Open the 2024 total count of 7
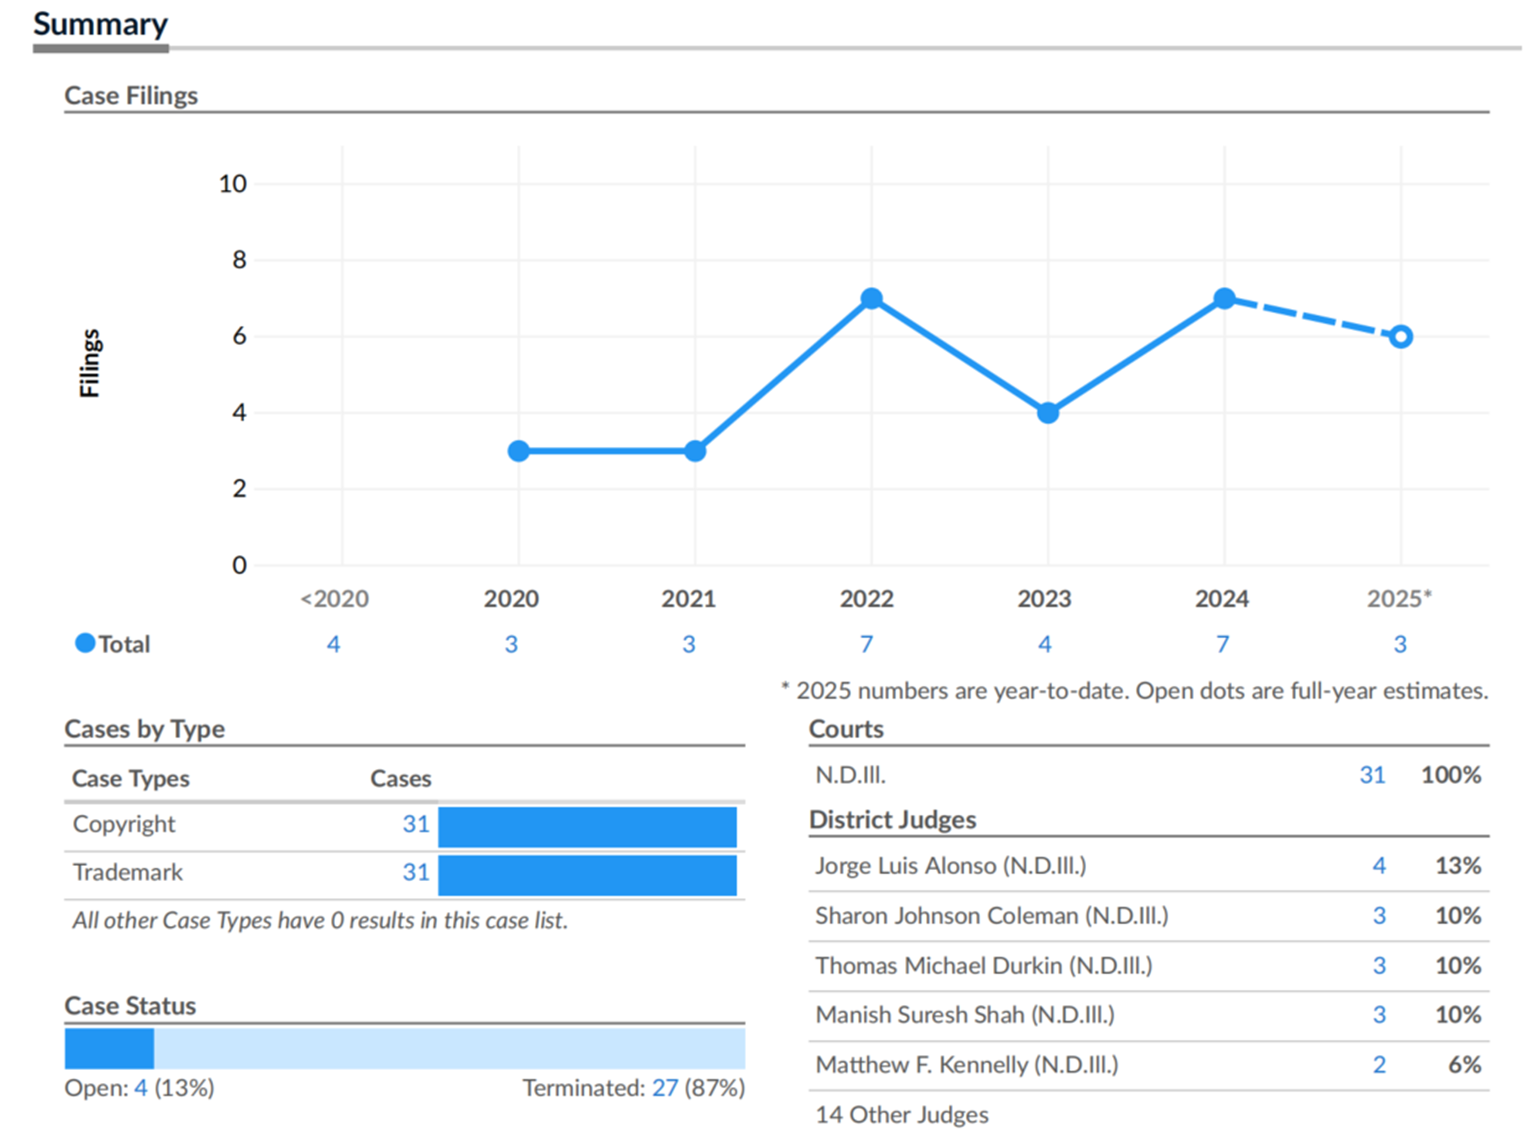 click(x=1222, y=644)
